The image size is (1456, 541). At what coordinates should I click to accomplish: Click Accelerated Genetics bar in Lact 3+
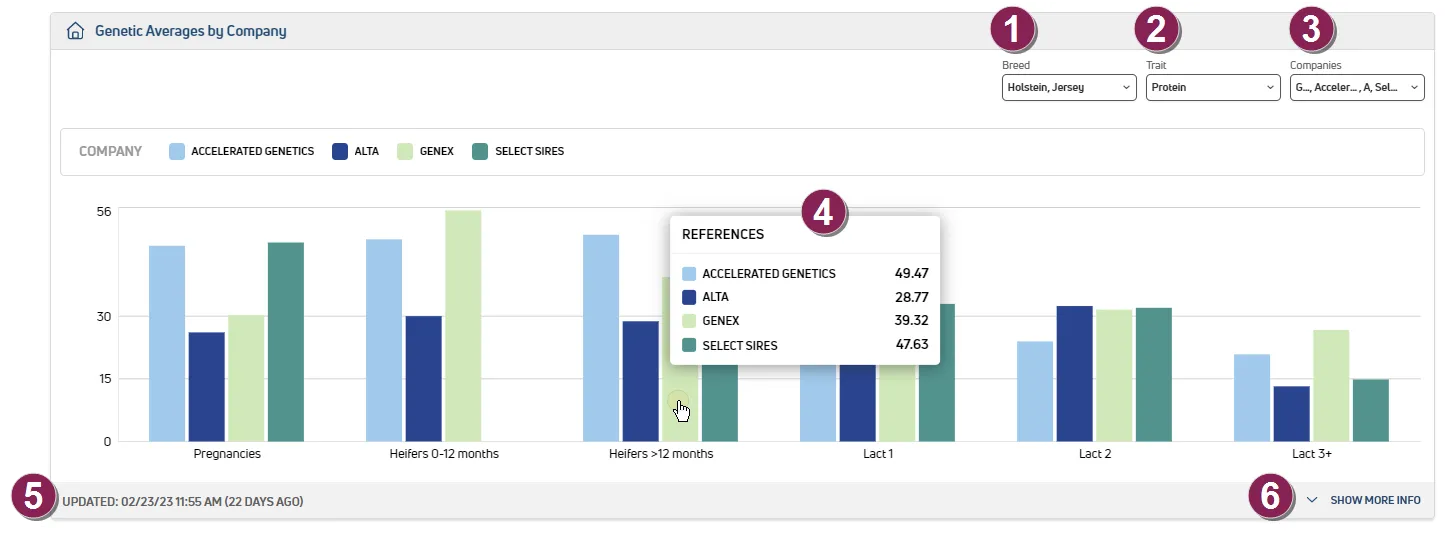(1252, 397)
